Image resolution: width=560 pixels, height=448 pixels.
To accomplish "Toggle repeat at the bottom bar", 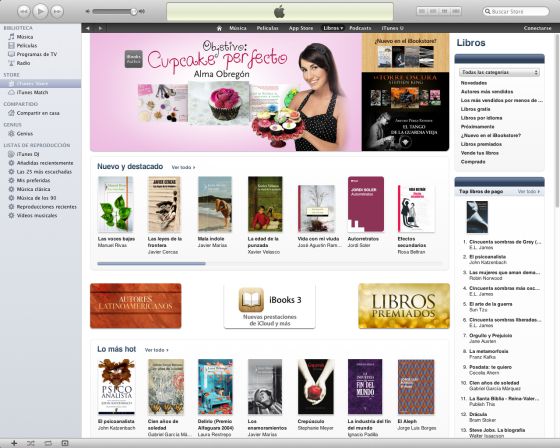I will point(48,443).
